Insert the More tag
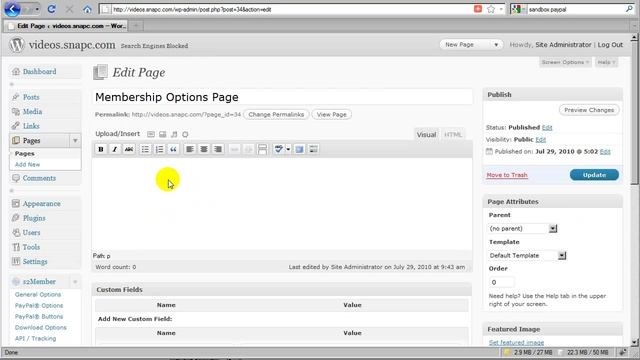 click(x=262, y=149)
